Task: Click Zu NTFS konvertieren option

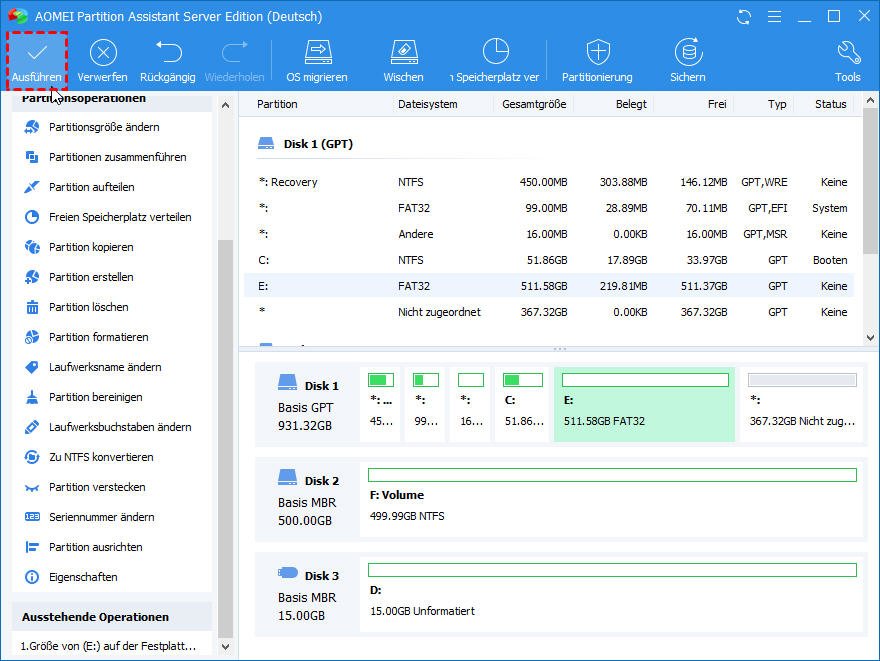Action: click(x=101, y=457)
